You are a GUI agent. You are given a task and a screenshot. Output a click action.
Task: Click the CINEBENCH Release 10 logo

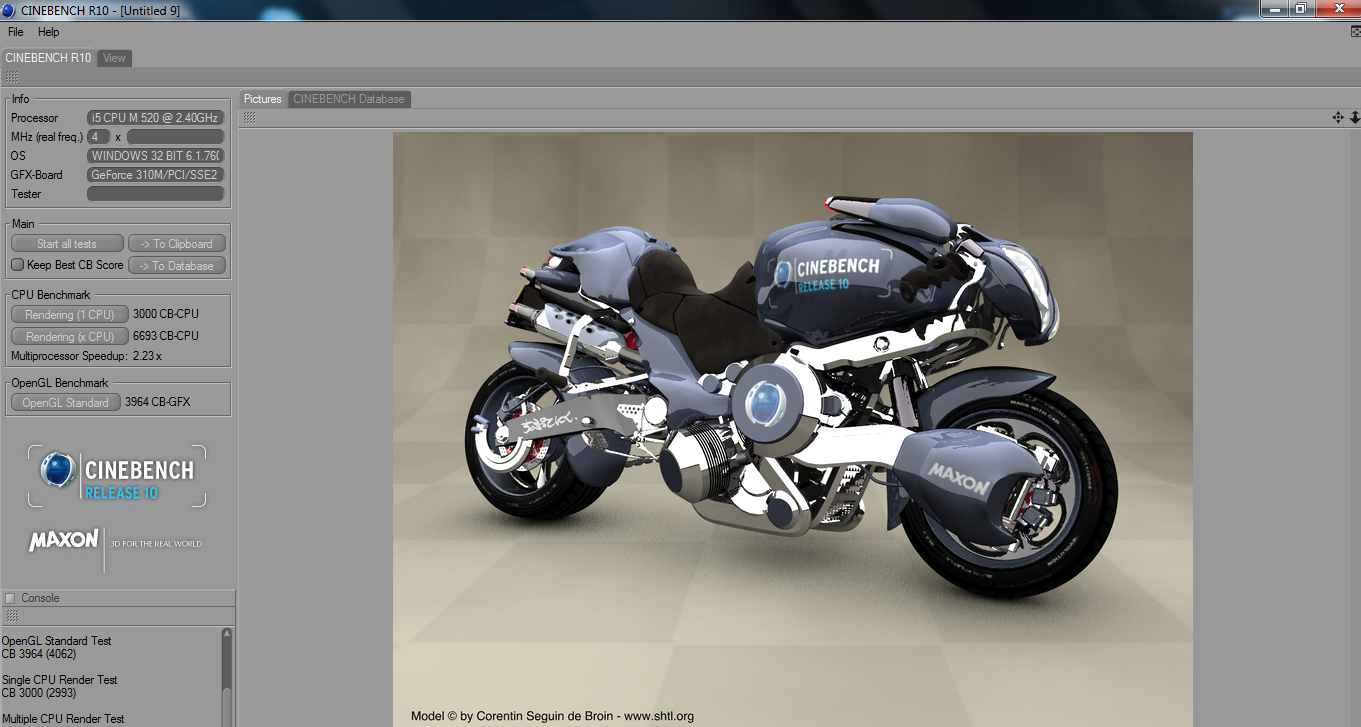117,477
